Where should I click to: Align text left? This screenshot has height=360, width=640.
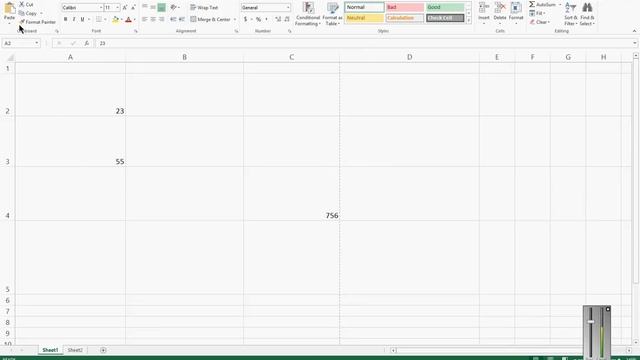(145, 19)
